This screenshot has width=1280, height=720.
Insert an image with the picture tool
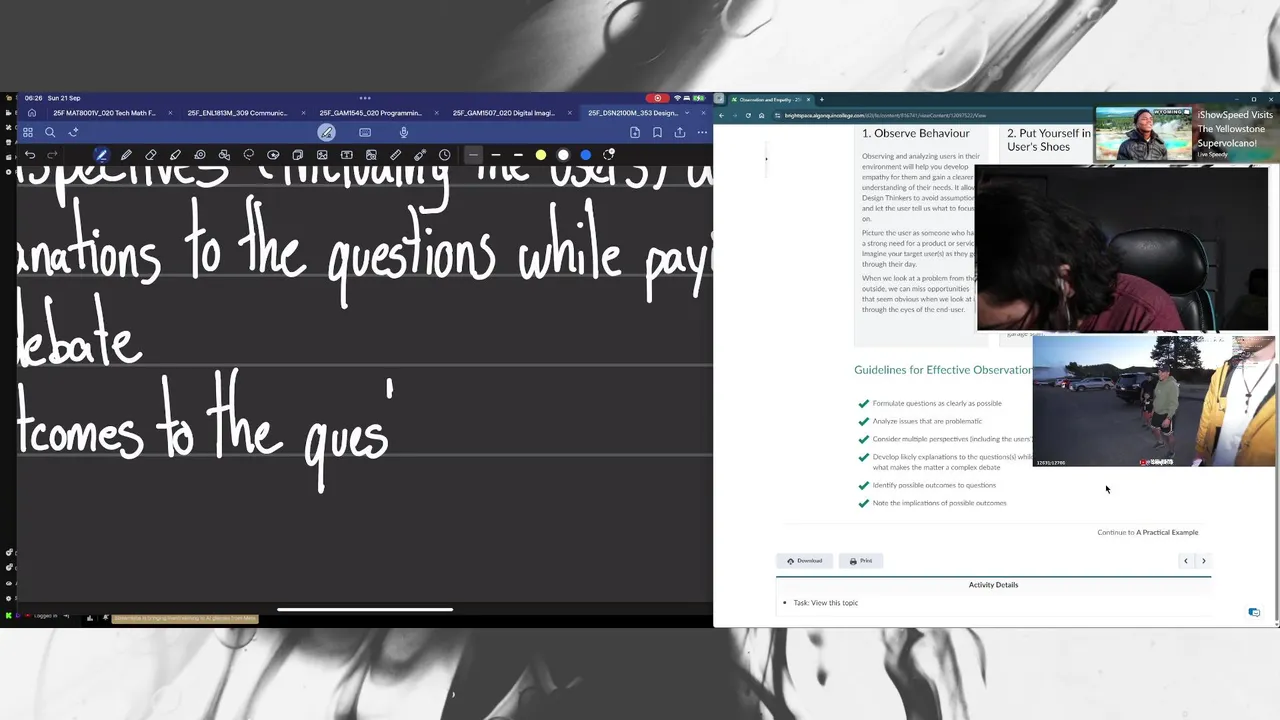[322, 155]
